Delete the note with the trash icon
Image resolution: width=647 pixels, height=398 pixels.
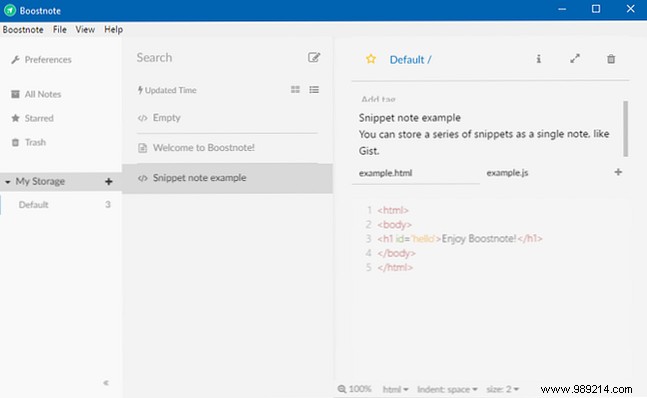pyautogui.click(x=611, y=59)
